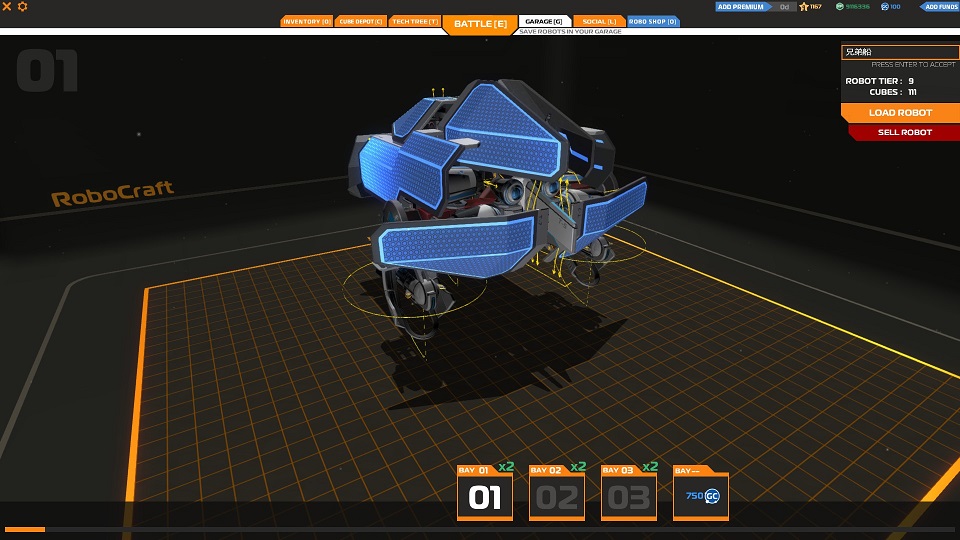Select the Garage tab
Screen dimensions: 960x540
[x=544, y=21]
